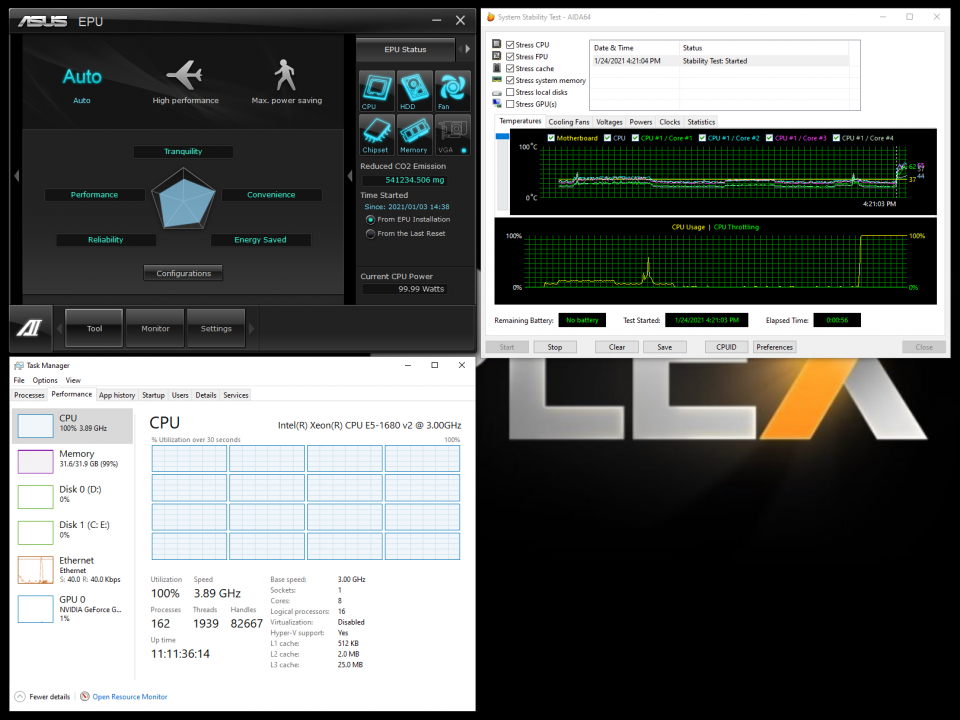Enable the VGA icon in EPU Status
960x720 pixels.
click(x=452, y=133)
